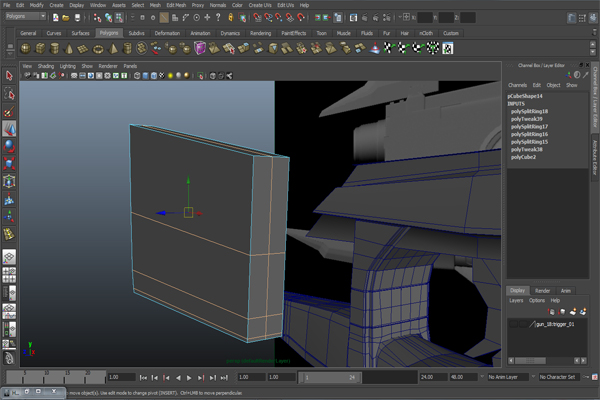
Task: Toggle the yellow Use All Lights viewport option
Action: pyautogui.click(x=170, y=76)
